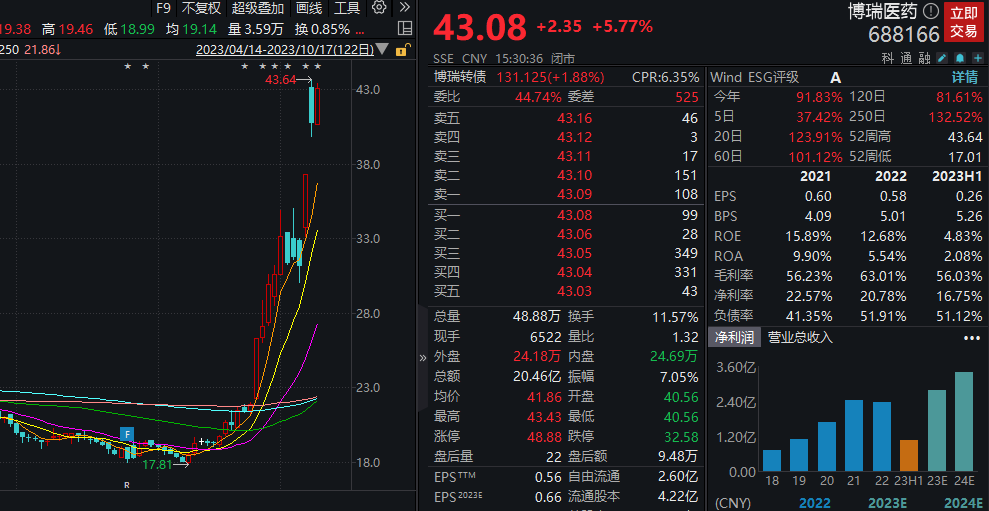Screen dimensions: 989x511
Task: Toggle the chart panel layout icon
Action: pos(406,28)
